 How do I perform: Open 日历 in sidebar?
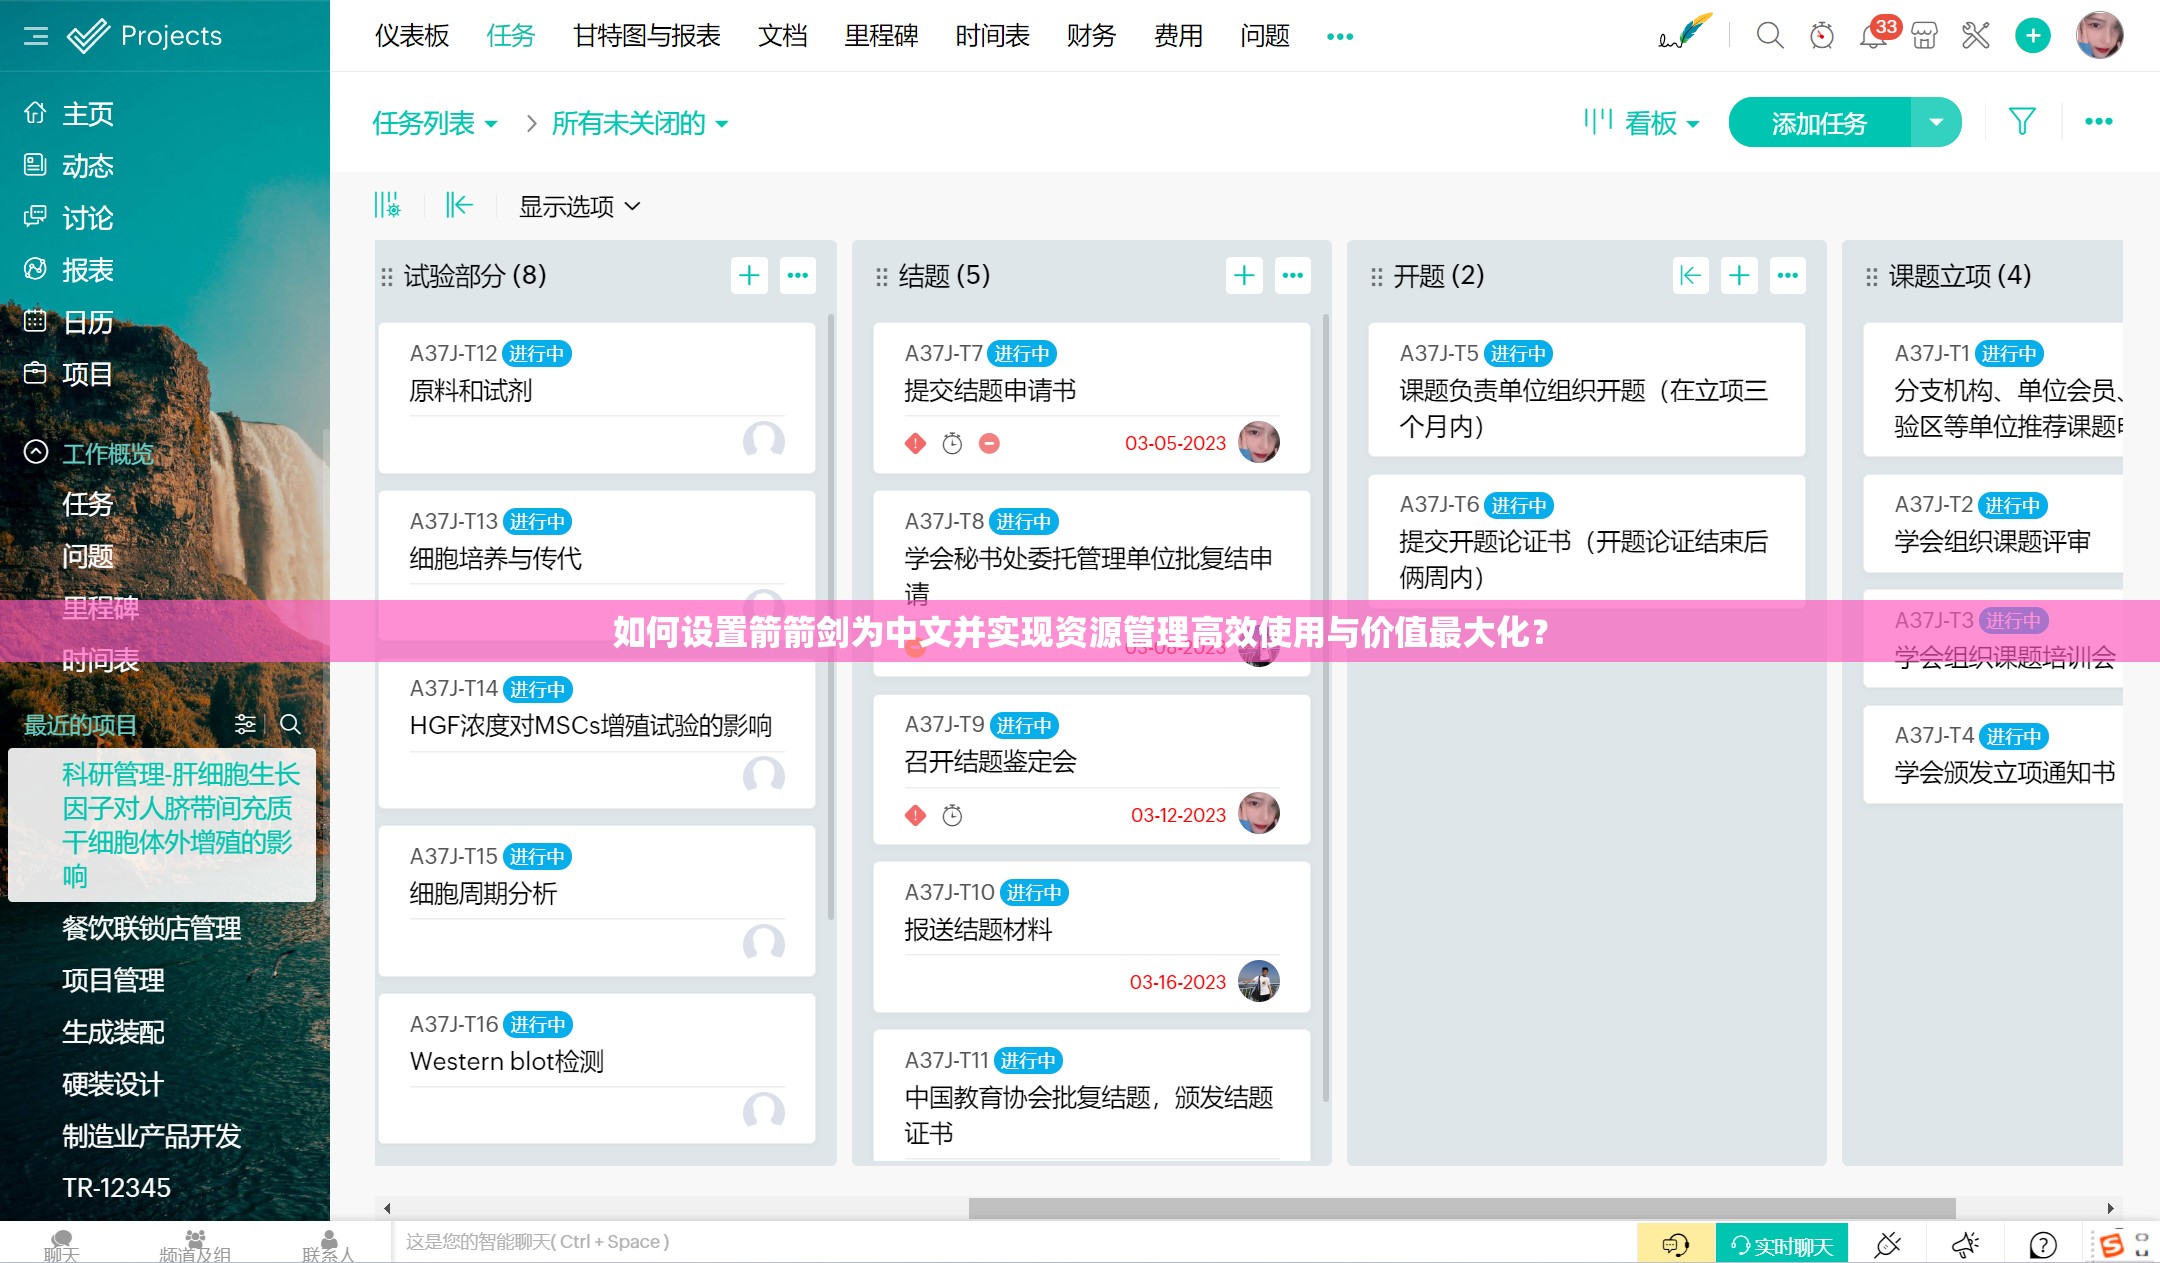point(88,321)
